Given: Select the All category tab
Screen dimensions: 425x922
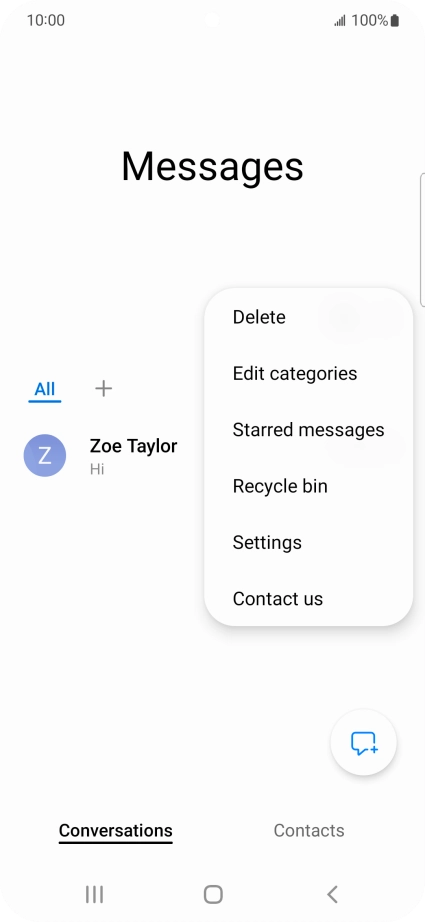Looking at the screenshot, I should [x=45, y=389].
